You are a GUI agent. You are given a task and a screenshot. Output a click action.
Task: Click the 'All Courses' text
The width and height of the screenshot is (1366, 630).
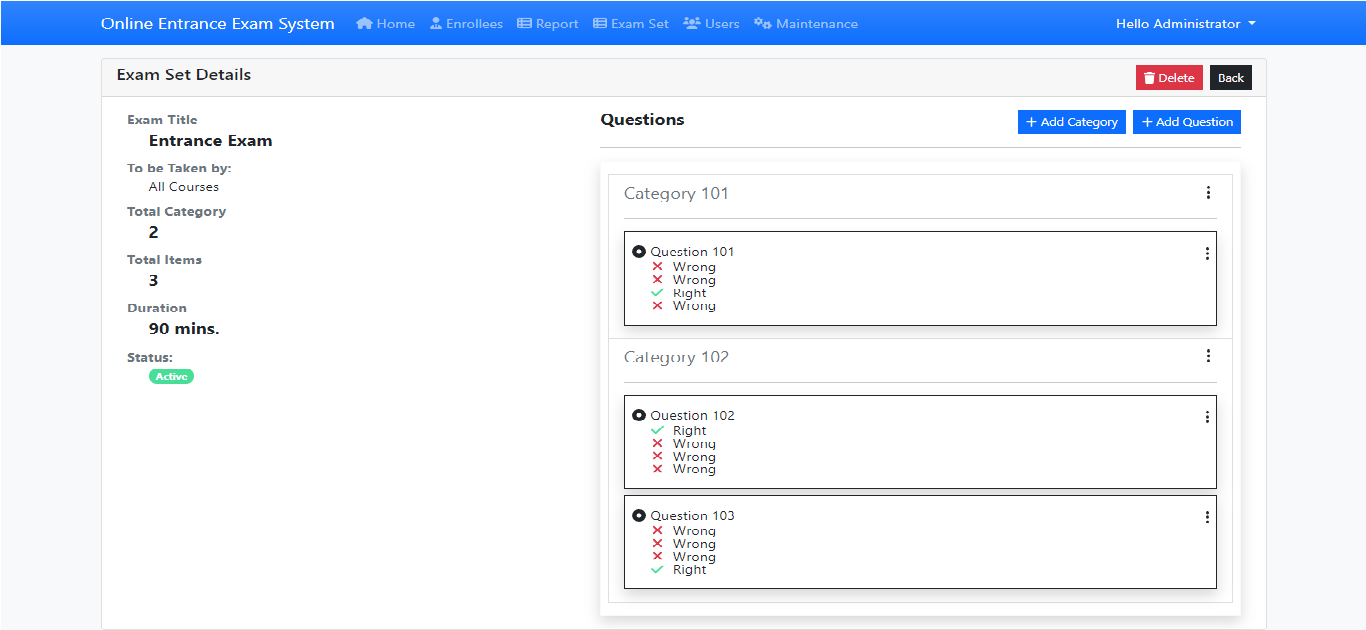pos(184,187)
